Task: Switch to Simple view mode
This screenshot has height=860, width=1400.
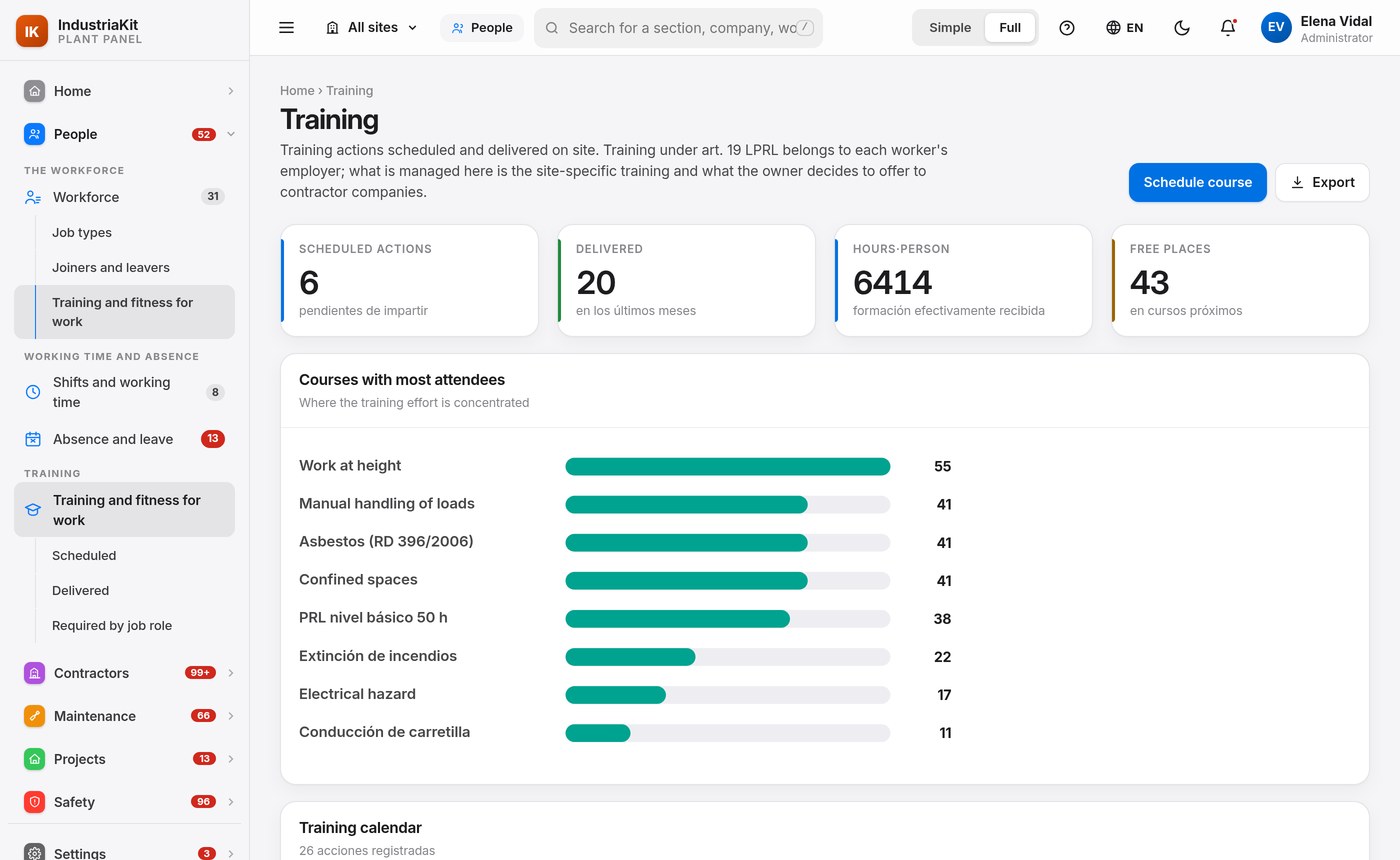Action: 950,28
